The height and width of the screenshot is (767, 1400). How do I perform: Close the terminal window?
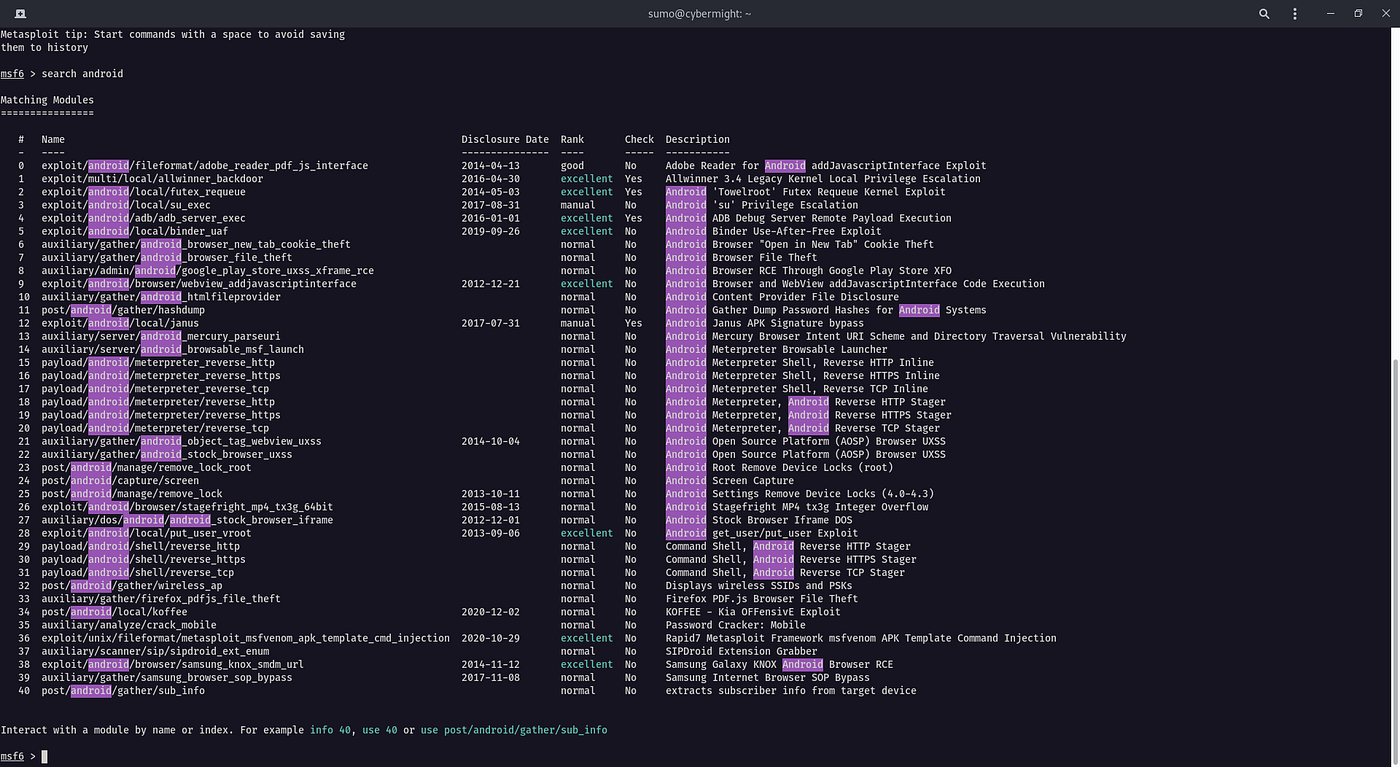1385,14
